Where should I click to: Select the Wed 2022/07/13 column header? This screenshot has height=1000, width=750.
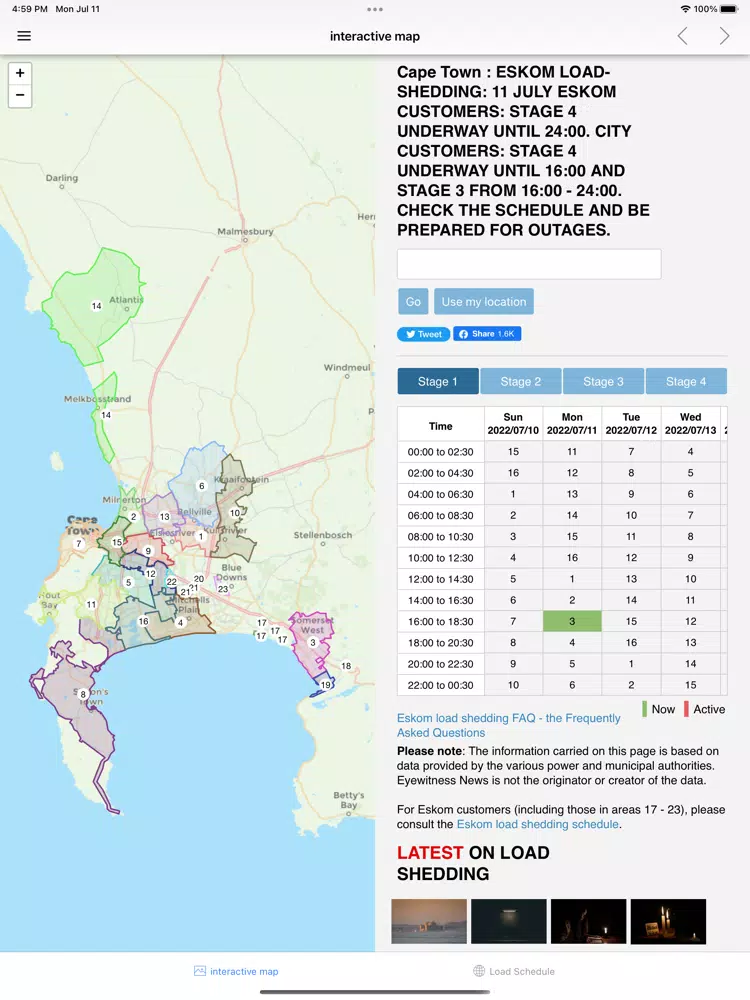691,423
